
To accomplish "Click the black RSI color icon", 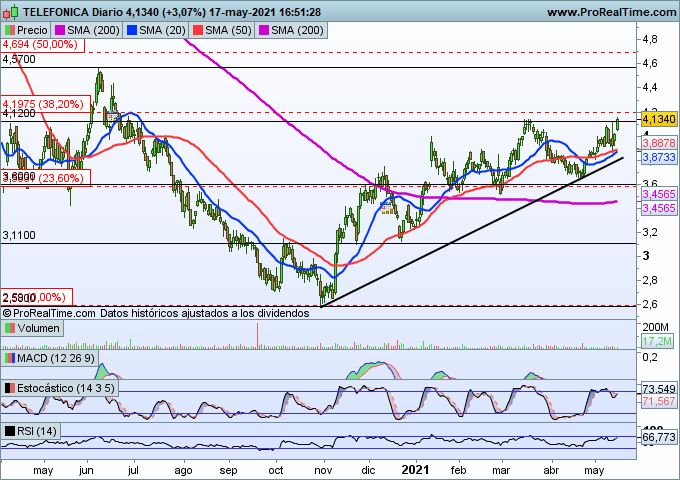I will pos(10,431).
